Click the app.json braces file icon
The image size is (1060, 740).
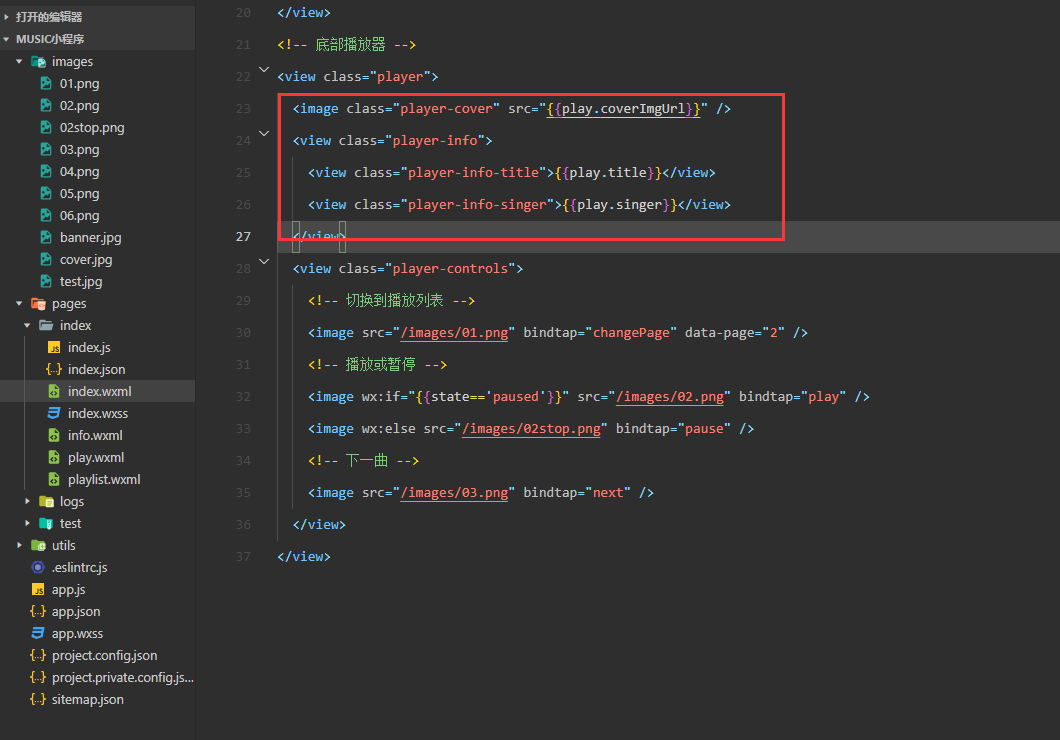coord(38,612)
